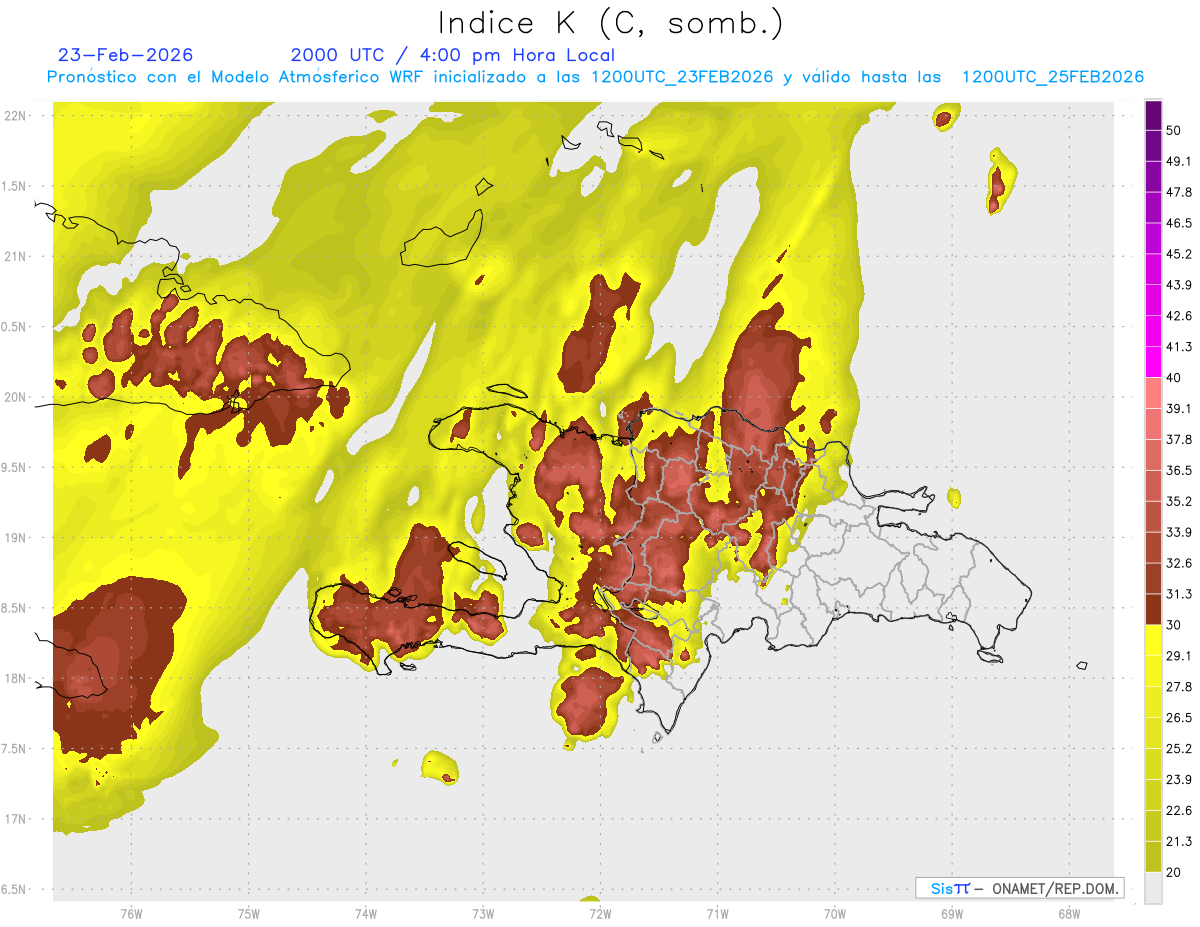Image resolution: width=1200 pixels, height=927 pixels.
Task: Click the 'SisTT - ONAMET/REP.DOM.' credit box
Action: coord(1019,888)
